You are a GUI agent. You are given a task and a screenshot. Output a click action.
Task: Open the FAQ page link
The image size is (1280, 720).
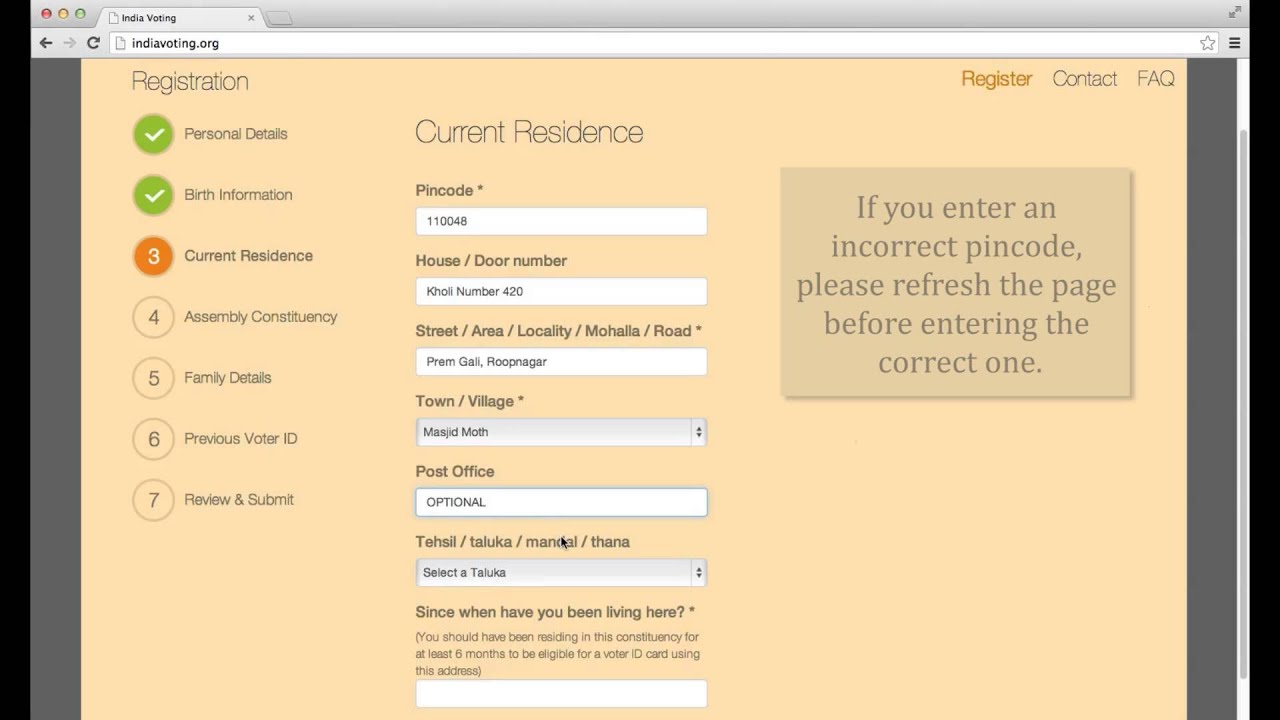coord(1155,79)
